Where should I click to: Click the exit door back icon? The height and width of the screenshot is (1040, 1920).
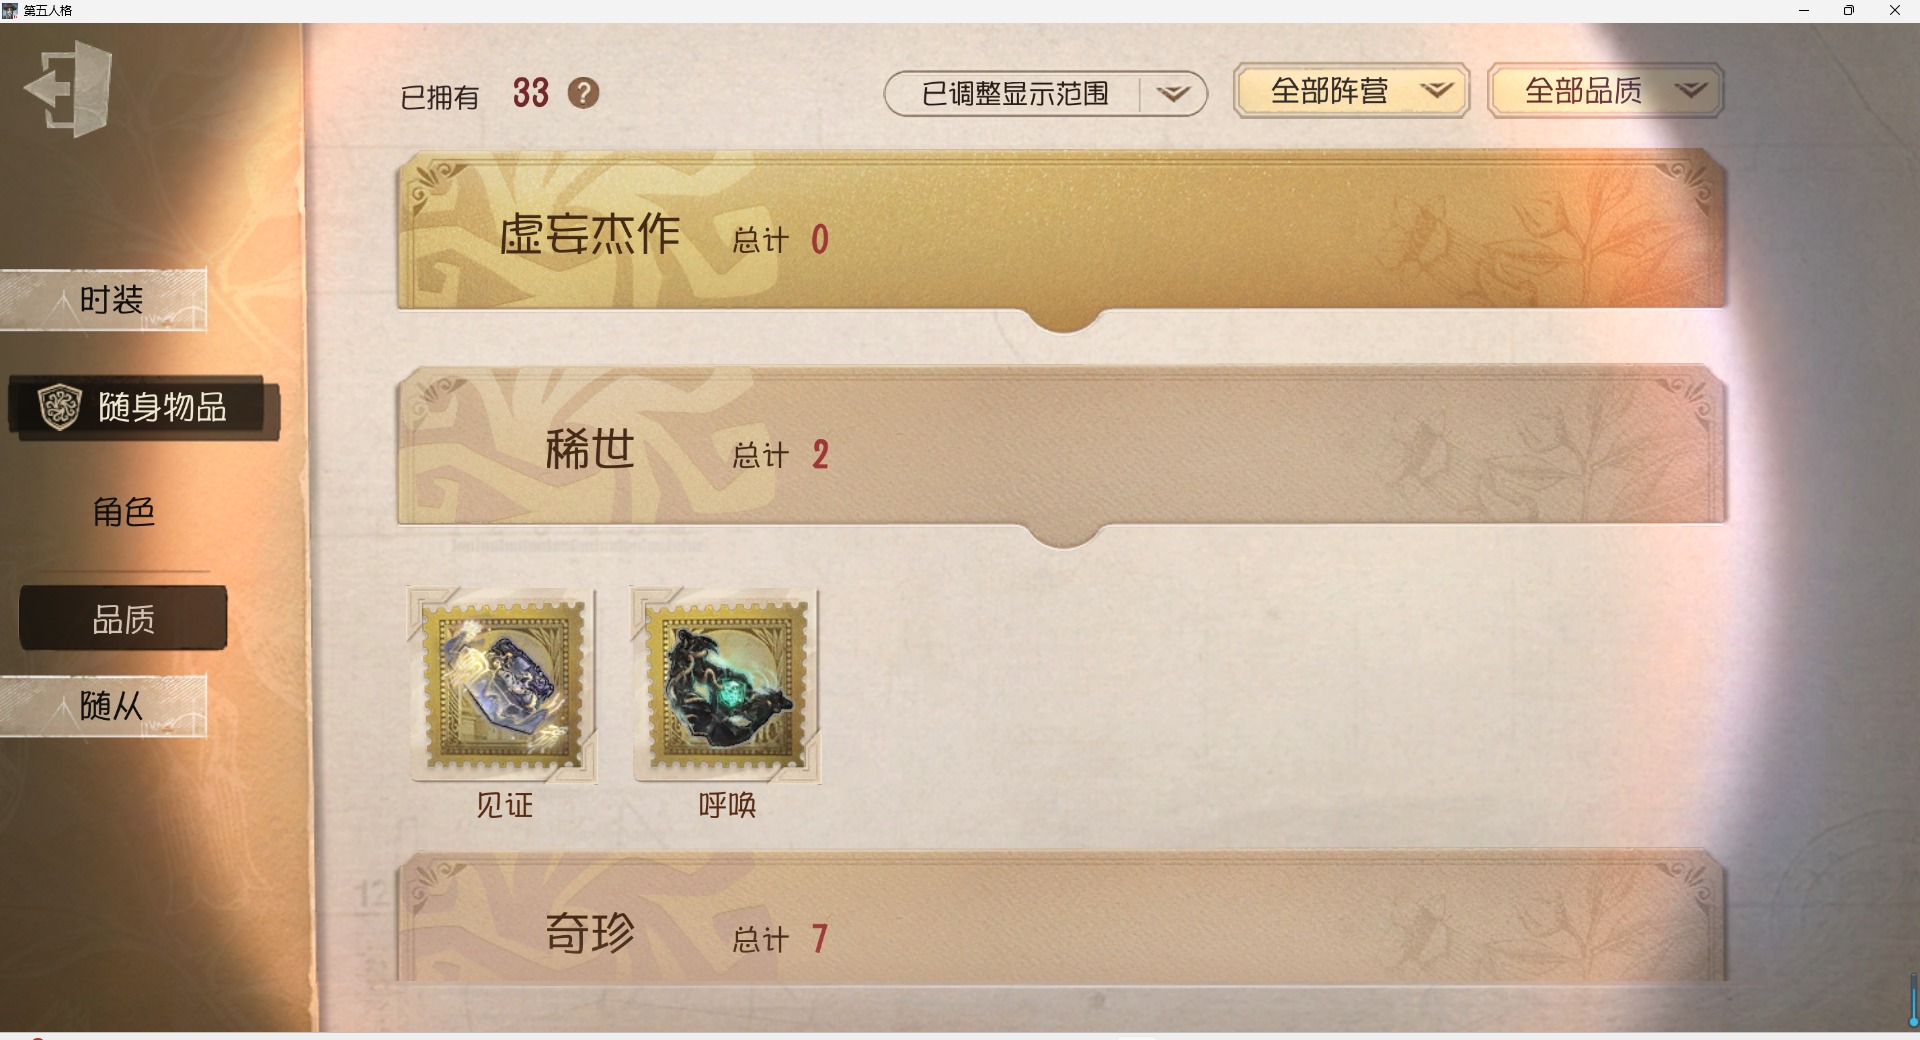[x=68, y=88]
